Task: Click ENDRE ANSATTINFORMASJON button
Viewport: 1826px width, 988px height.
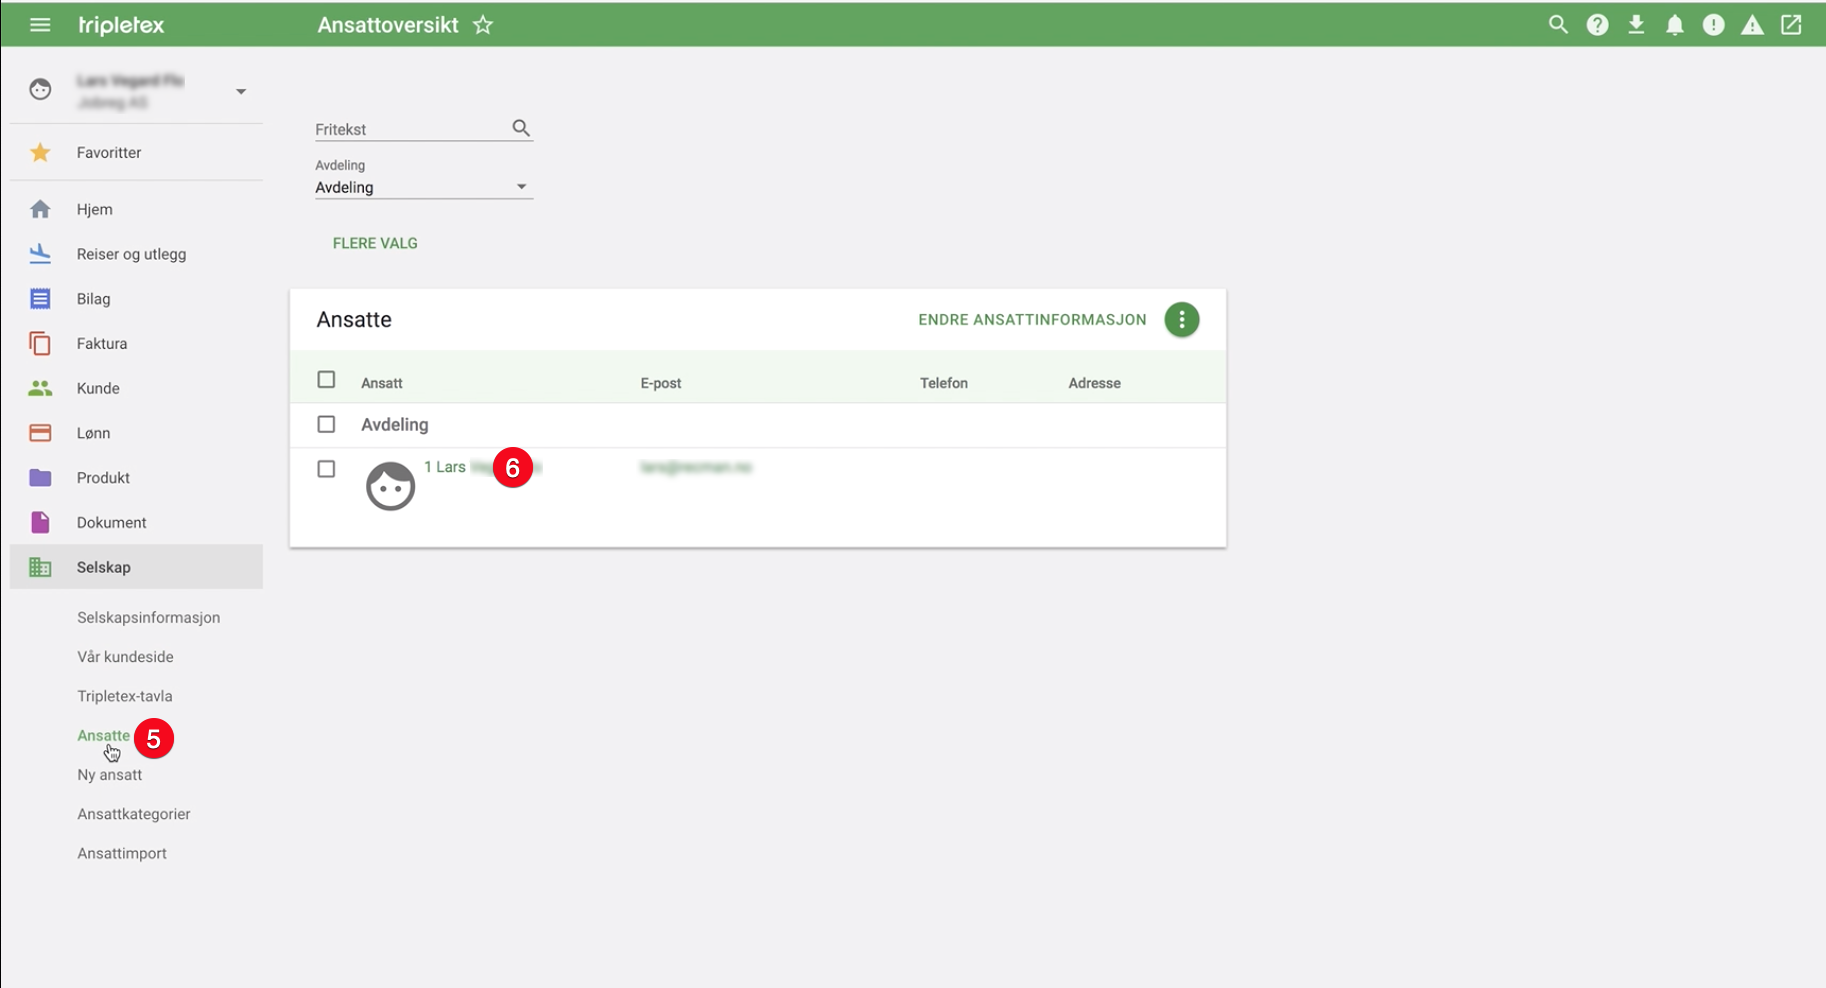Action: point(1032,320)
